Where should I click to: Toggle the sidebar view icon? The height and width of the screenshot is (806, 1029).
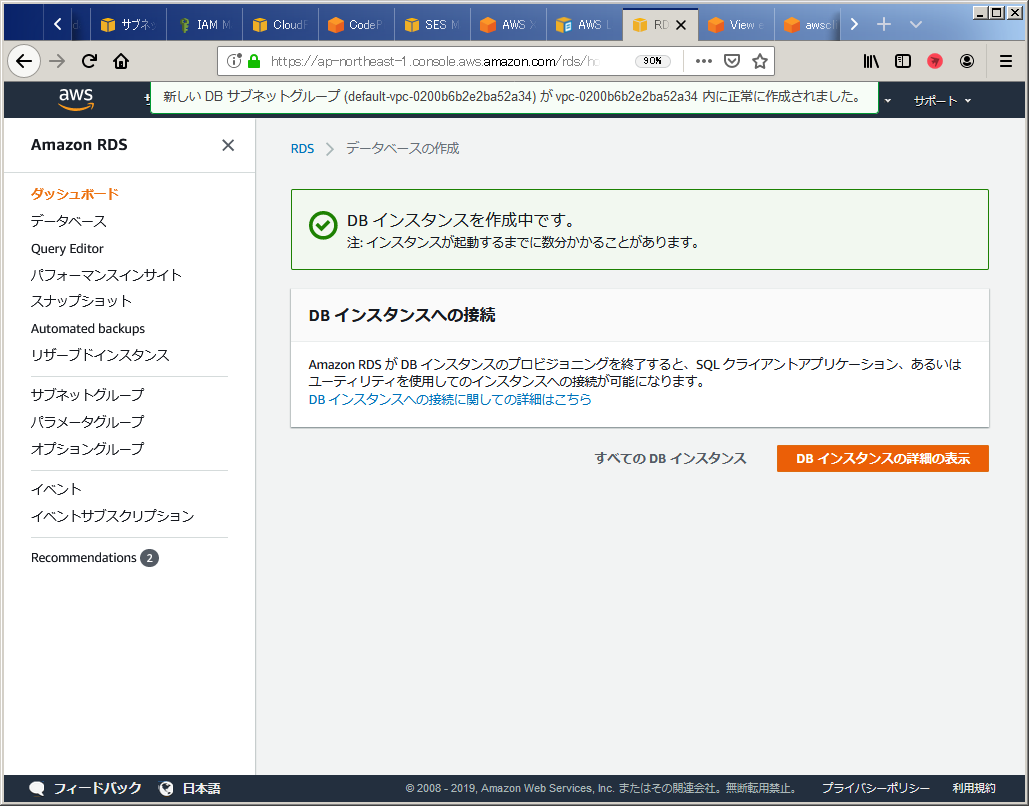903,61
